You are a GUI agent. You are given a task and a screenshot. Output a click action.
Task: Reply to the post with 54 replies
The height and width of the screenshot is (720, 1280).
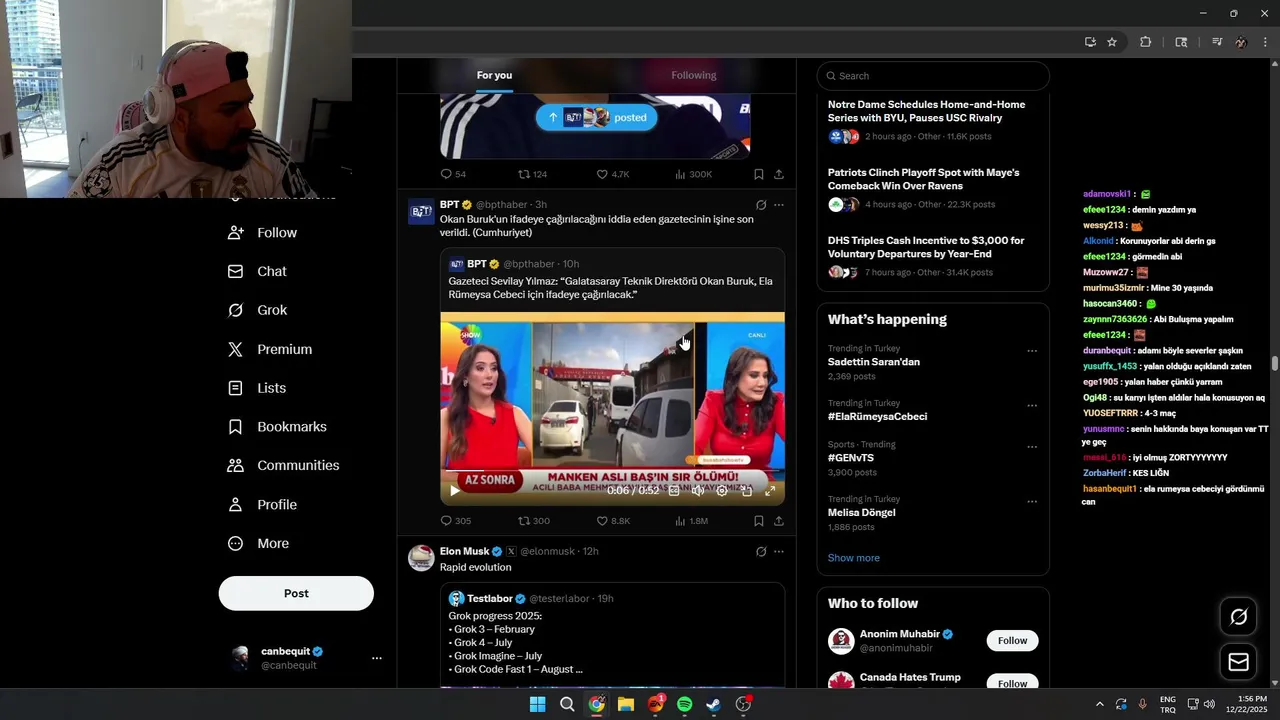(453, 174)
